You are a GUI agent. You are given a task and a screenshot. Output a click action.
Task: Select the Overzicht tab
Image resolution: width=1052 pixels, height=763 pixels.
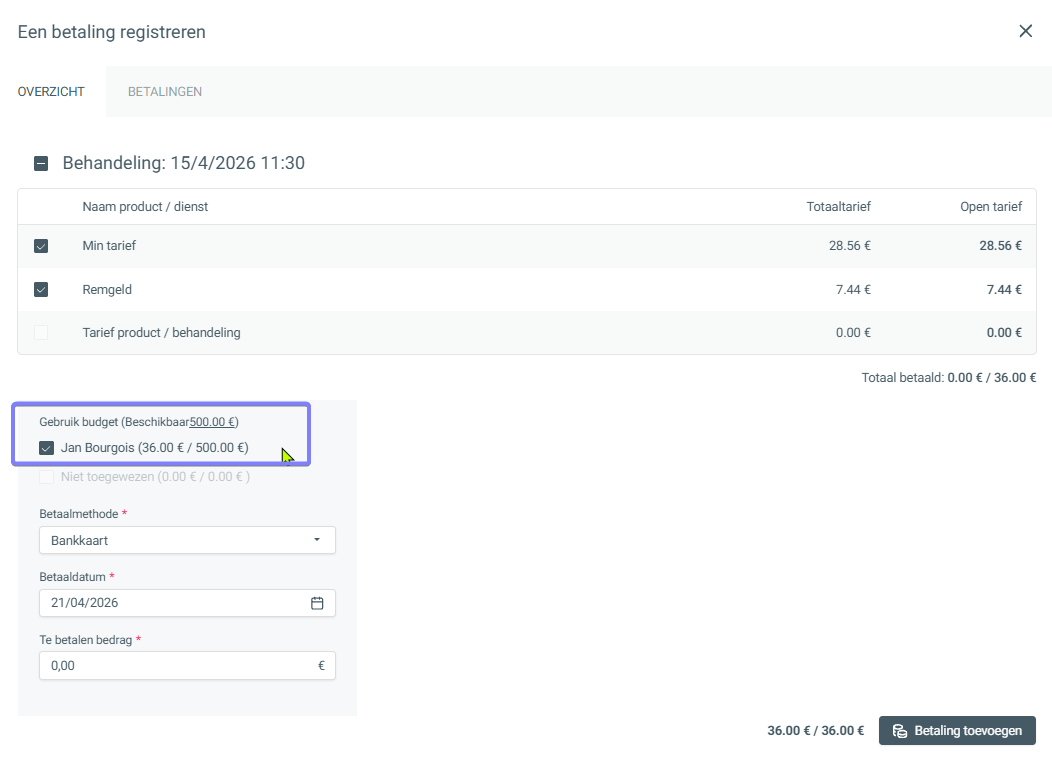[x=51, y=92]
